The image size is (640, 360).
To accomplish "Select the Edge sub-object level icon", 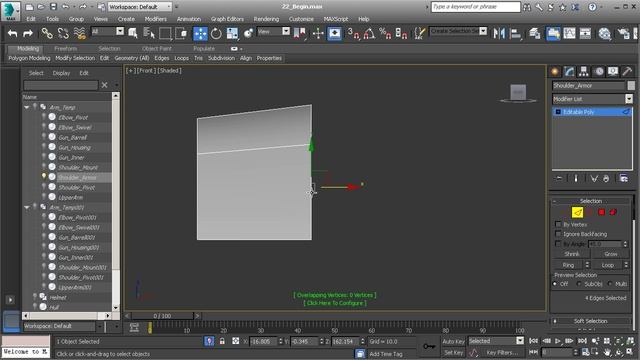I will coord(577,212).
